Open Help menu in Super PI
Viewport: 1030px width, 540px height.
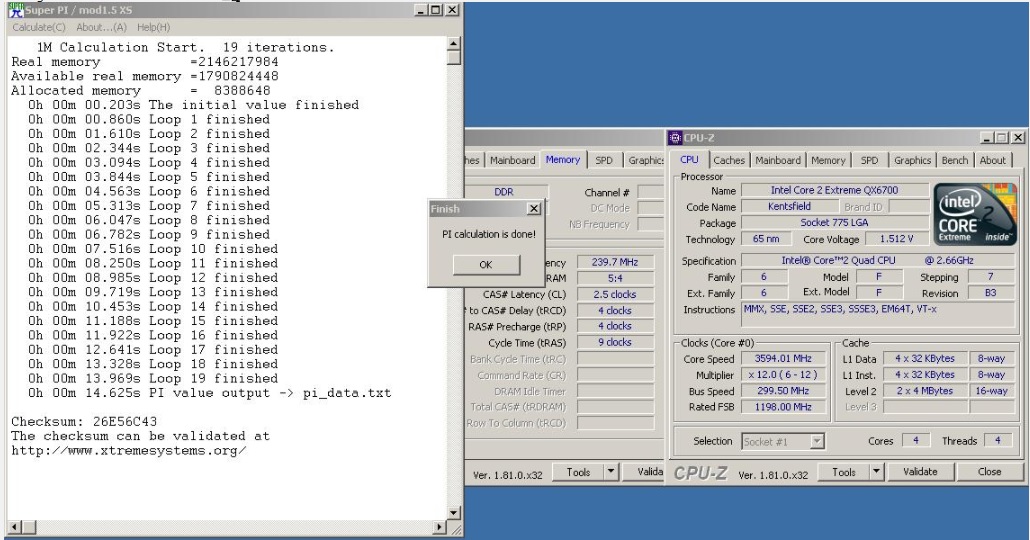(x=153, y=27)
